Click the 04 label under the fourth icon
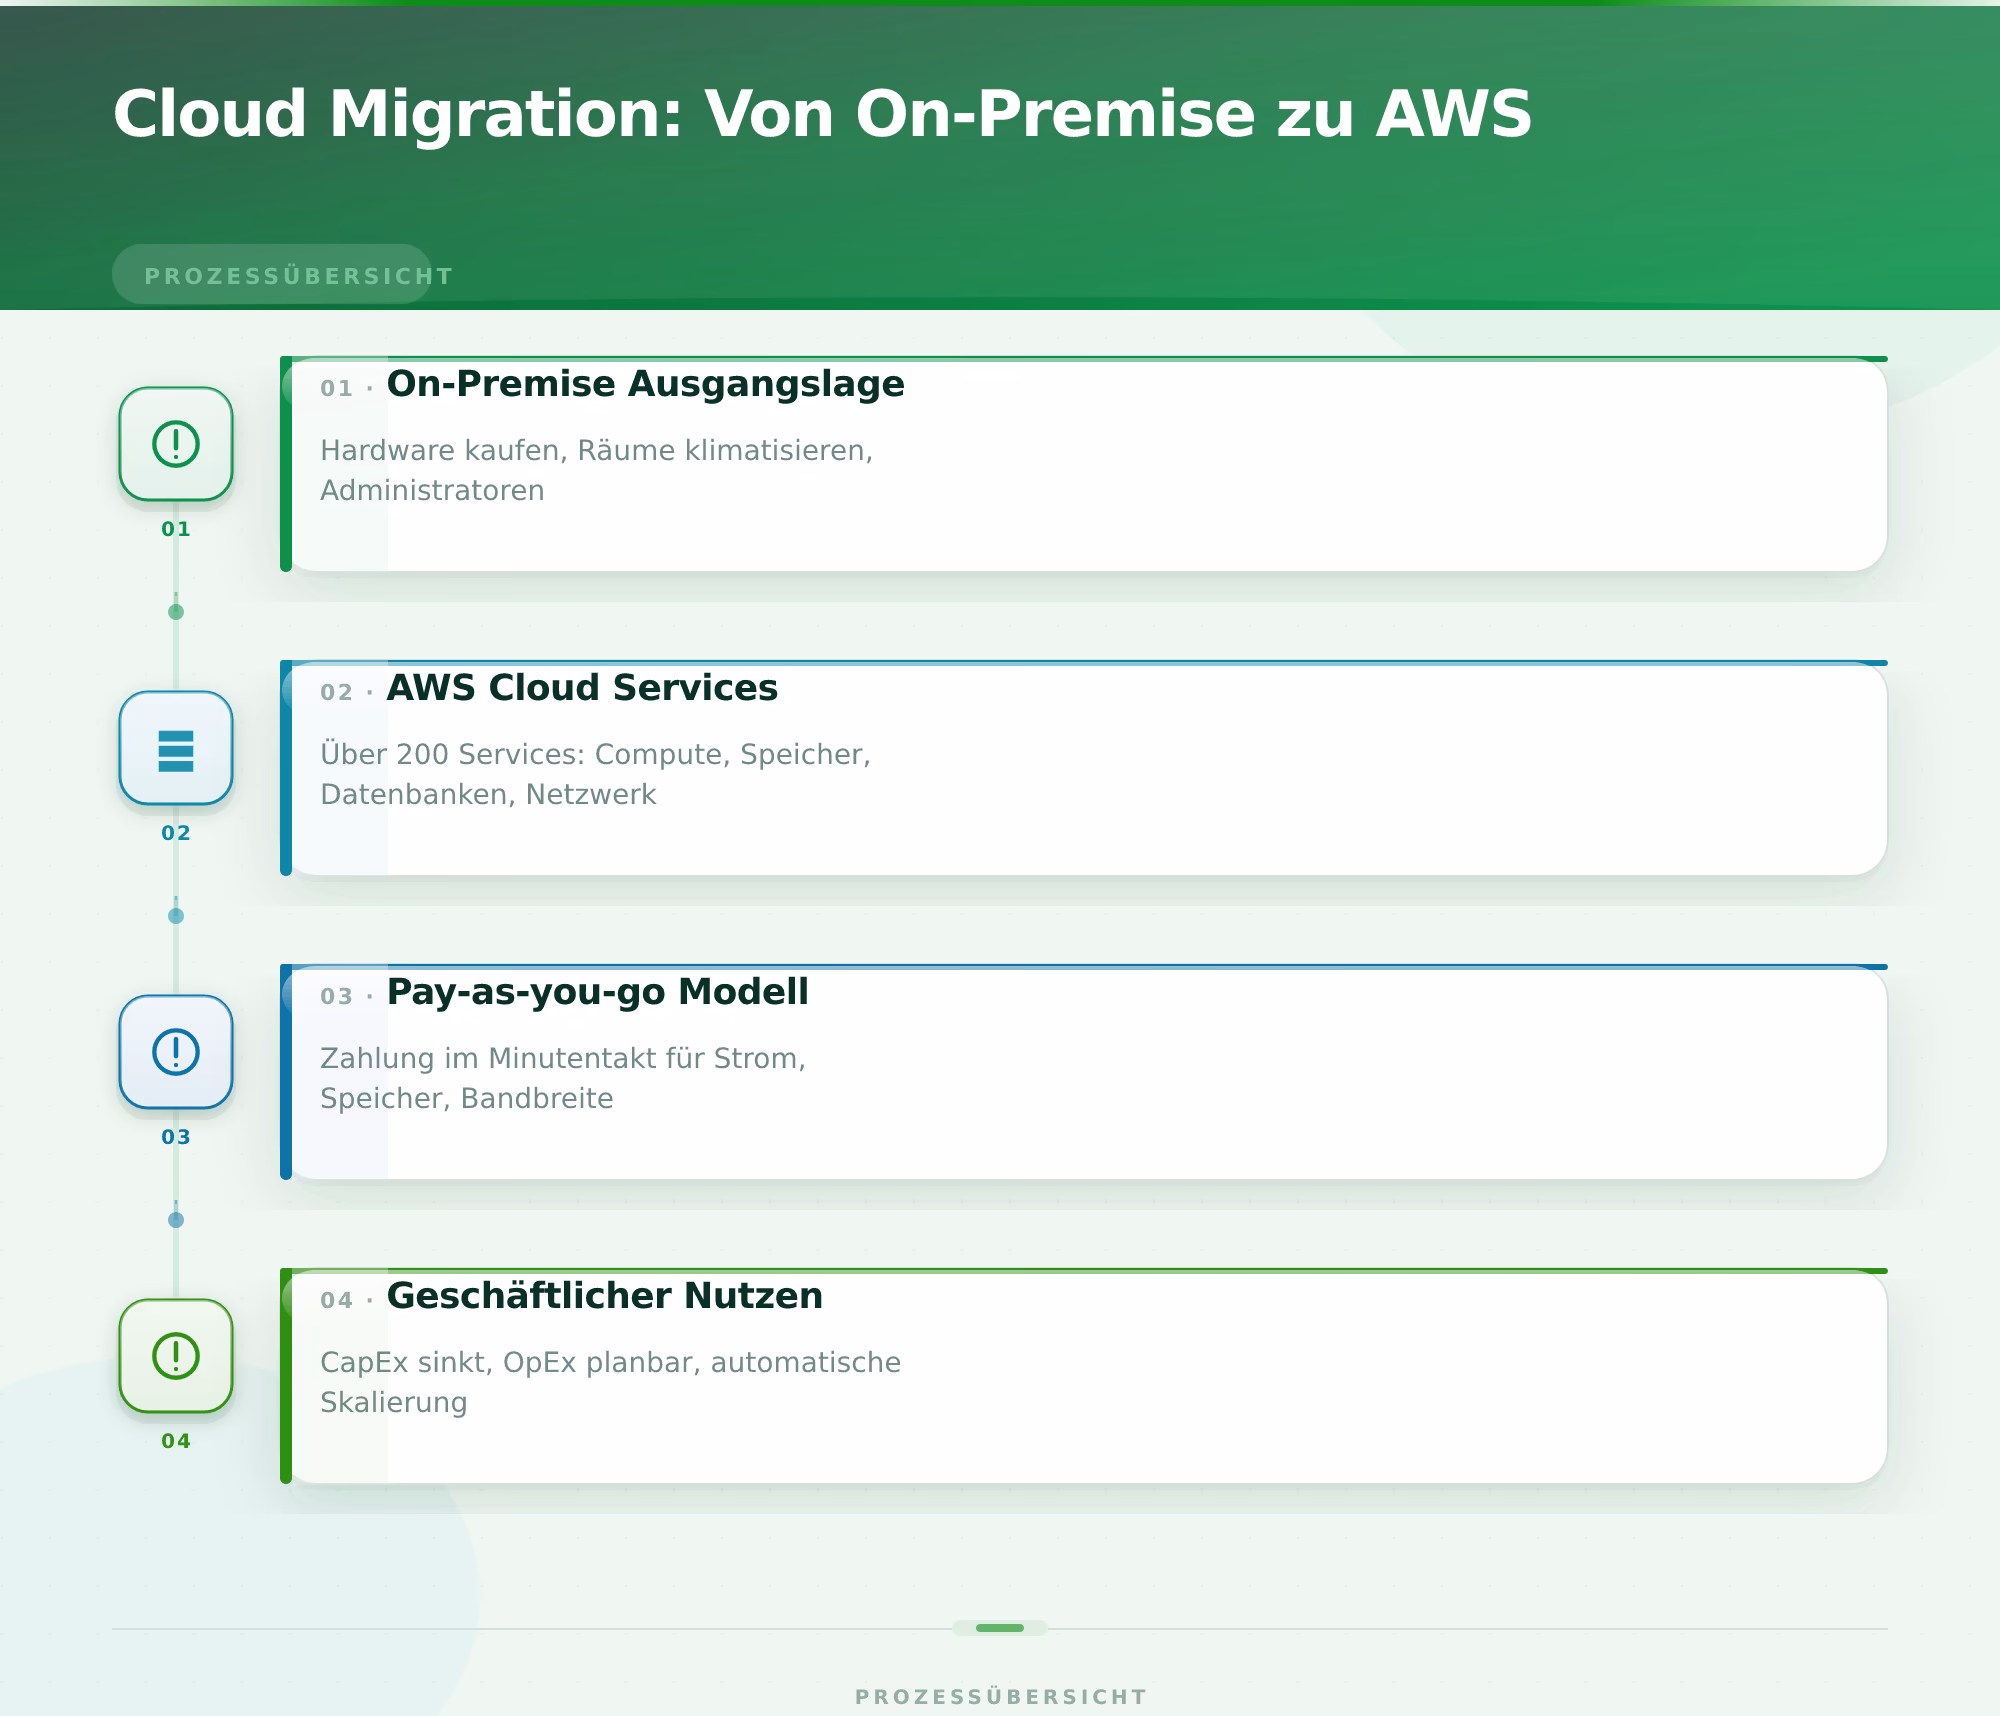2000x1716 pixels. pos(176,1441)
